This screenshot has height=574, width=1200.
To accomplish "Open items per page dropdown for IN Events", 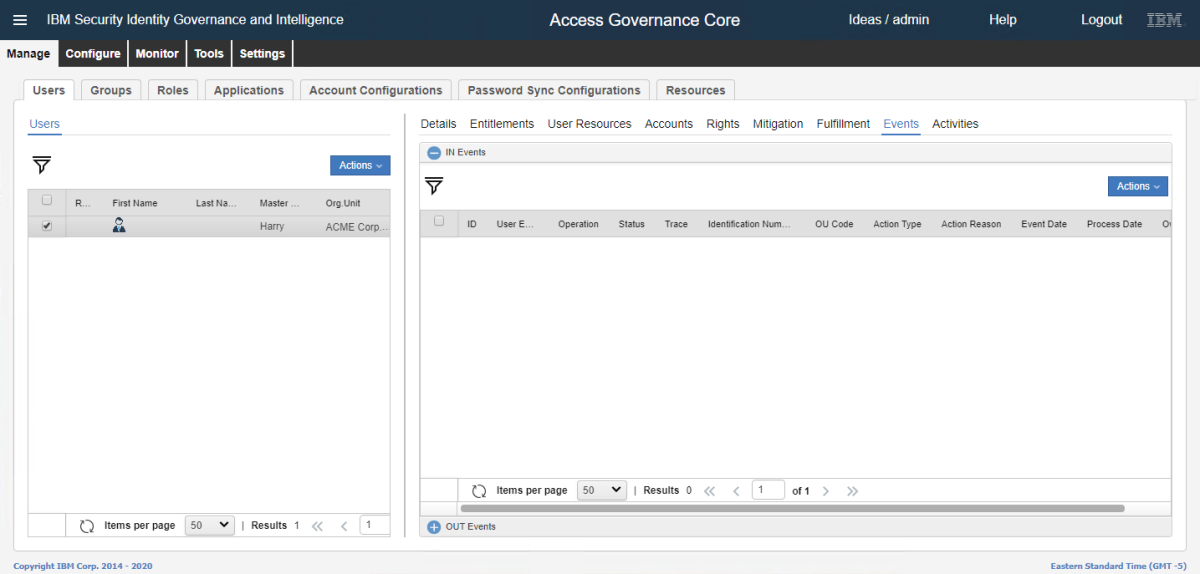I will [x=603, y=490].
